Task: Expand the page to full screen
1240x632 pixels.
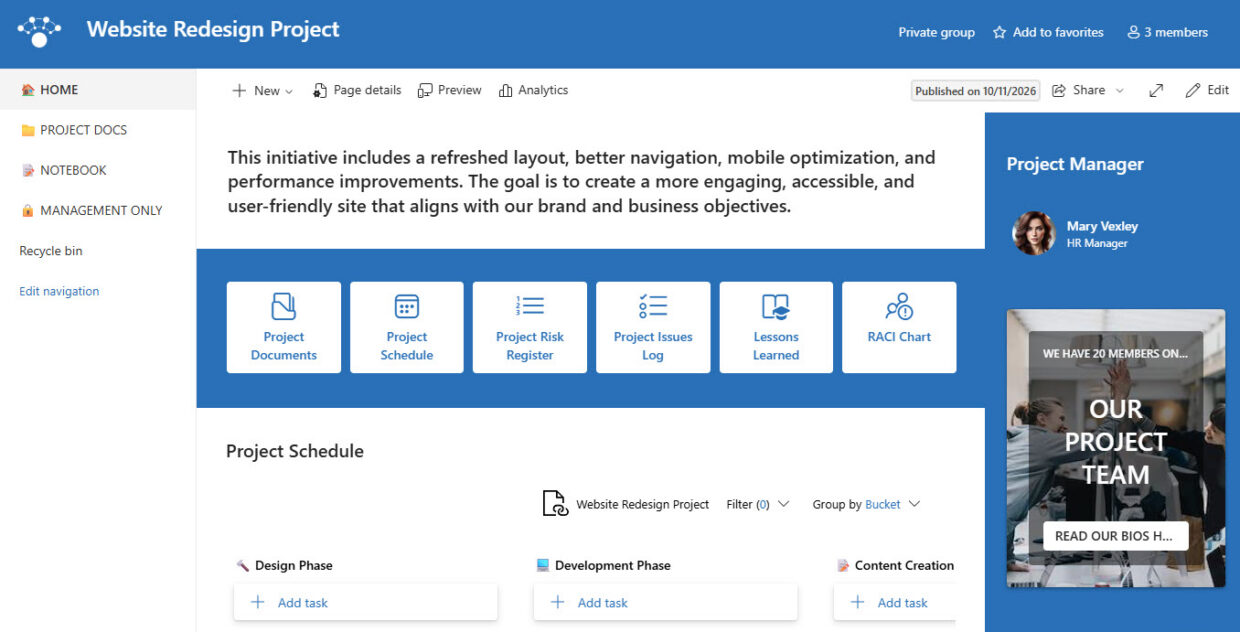Action: click(x=1156, y=90)
